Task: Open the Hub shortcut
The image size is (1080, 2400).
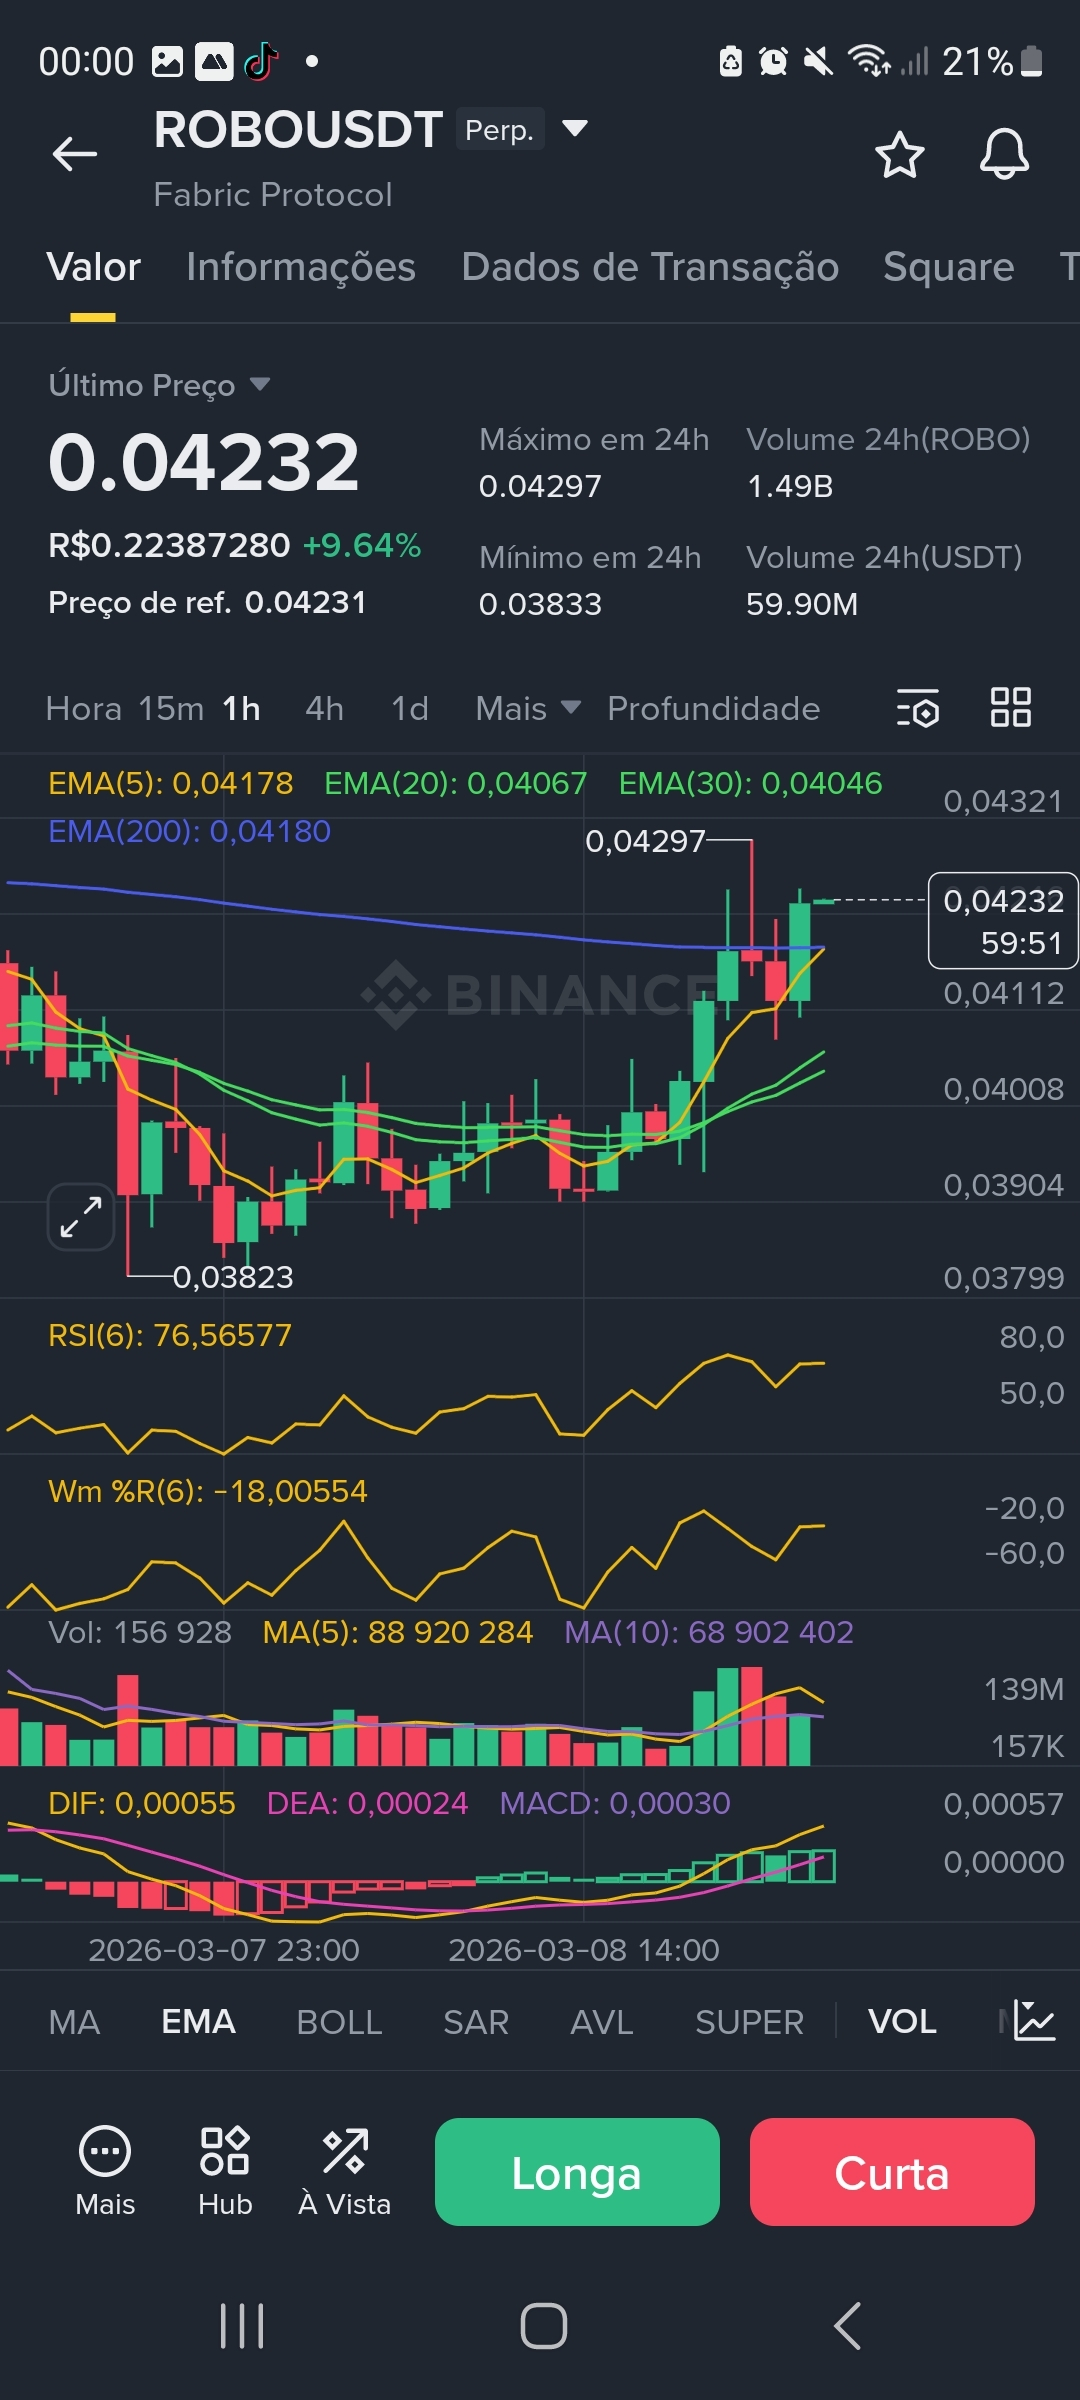Action: [x=225, y=2172]
